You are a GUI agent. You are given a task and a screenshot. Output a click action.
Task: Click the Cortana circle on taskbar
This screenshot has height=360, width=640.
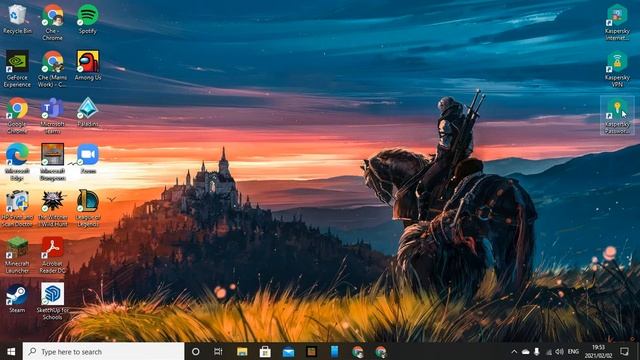click(x=196, y=351)
